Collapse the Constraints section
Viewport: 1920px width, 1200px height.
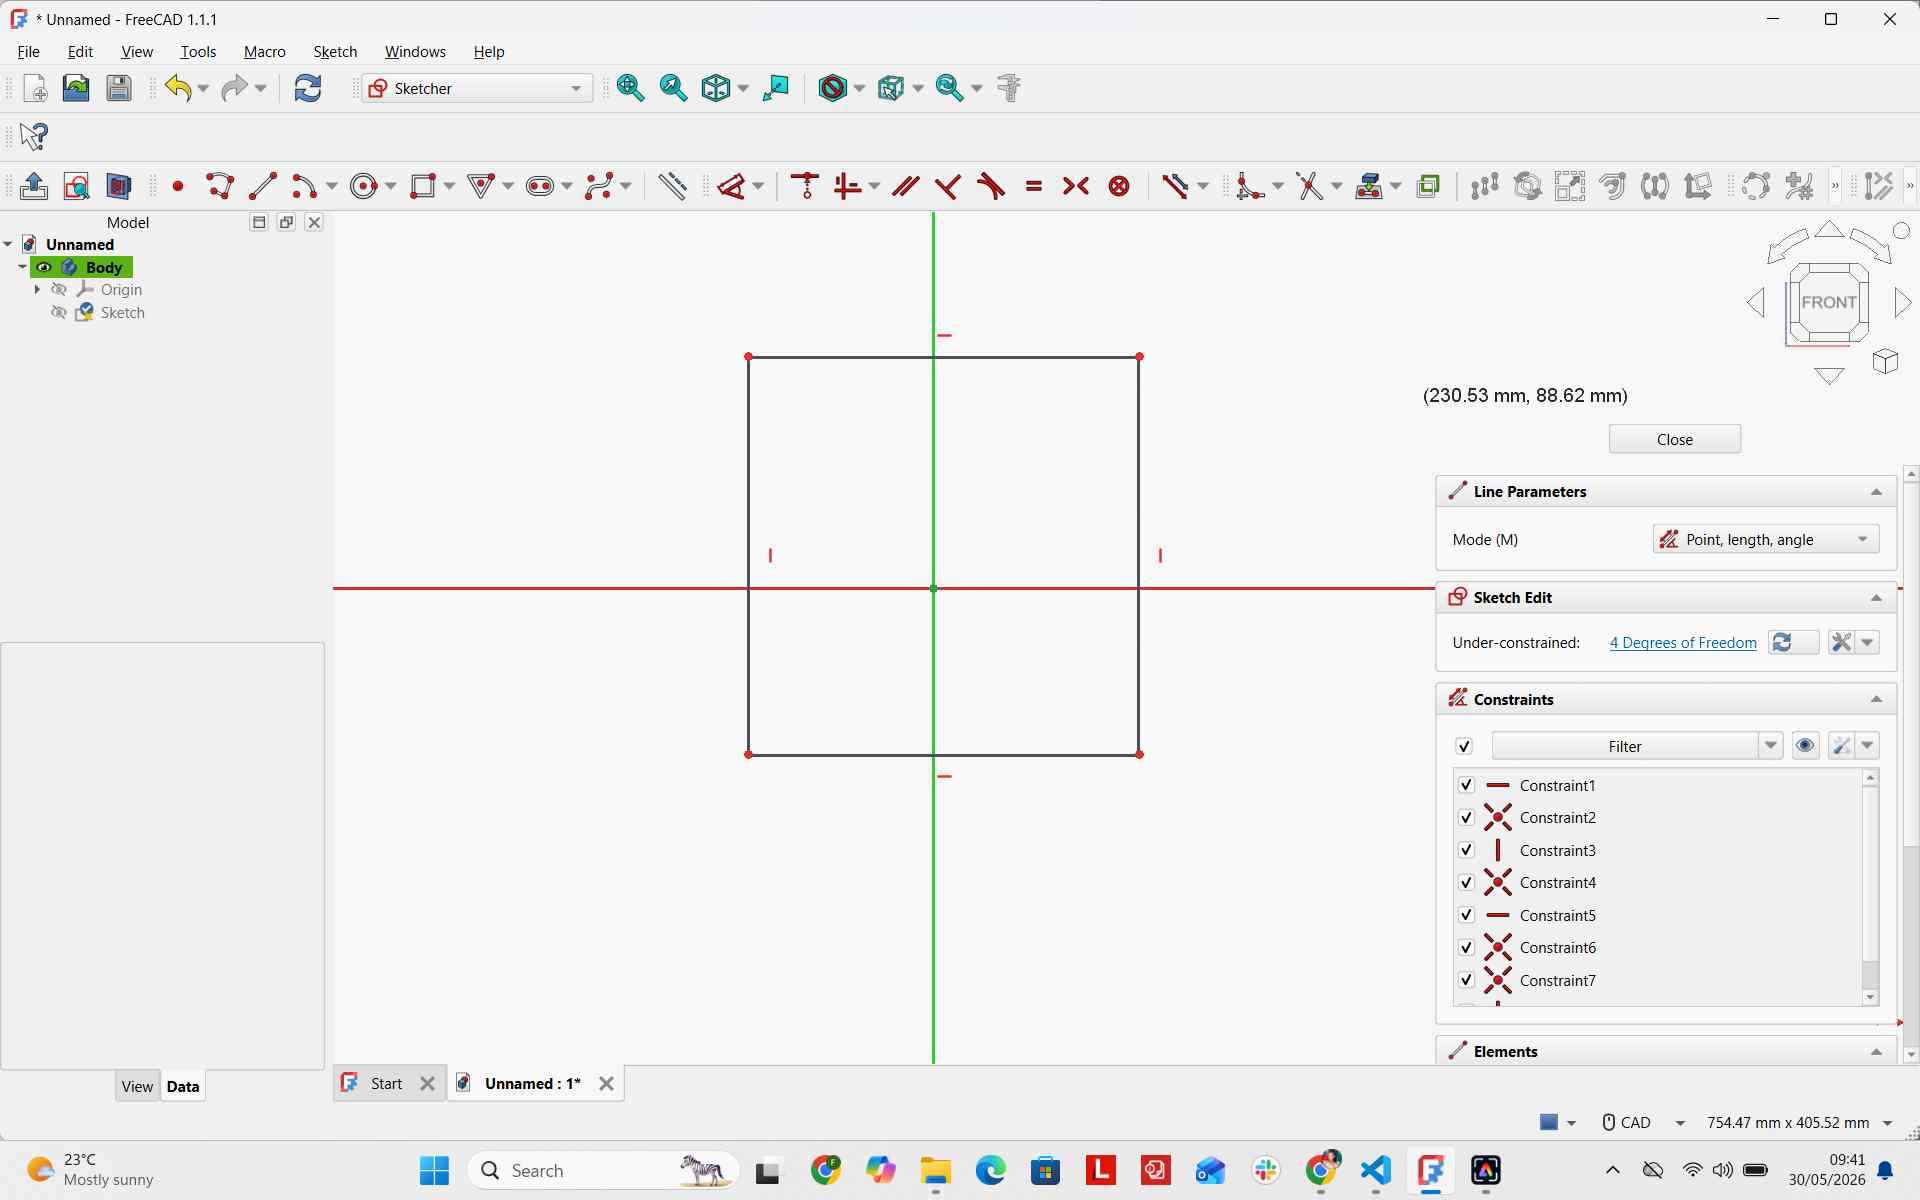click(1876, 700)
